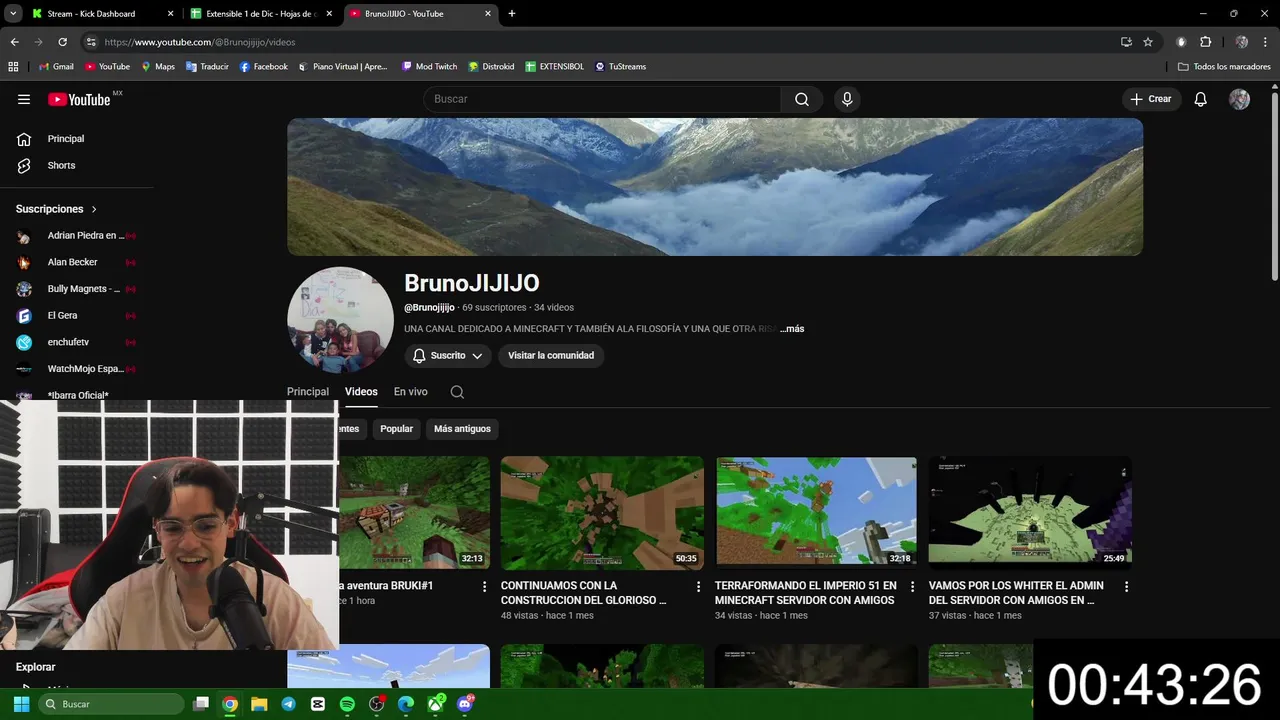Screen dimensions: 1280x720
Task: Open options for VAMOS POR LOS WHITER video
Action: (1127, 587)
